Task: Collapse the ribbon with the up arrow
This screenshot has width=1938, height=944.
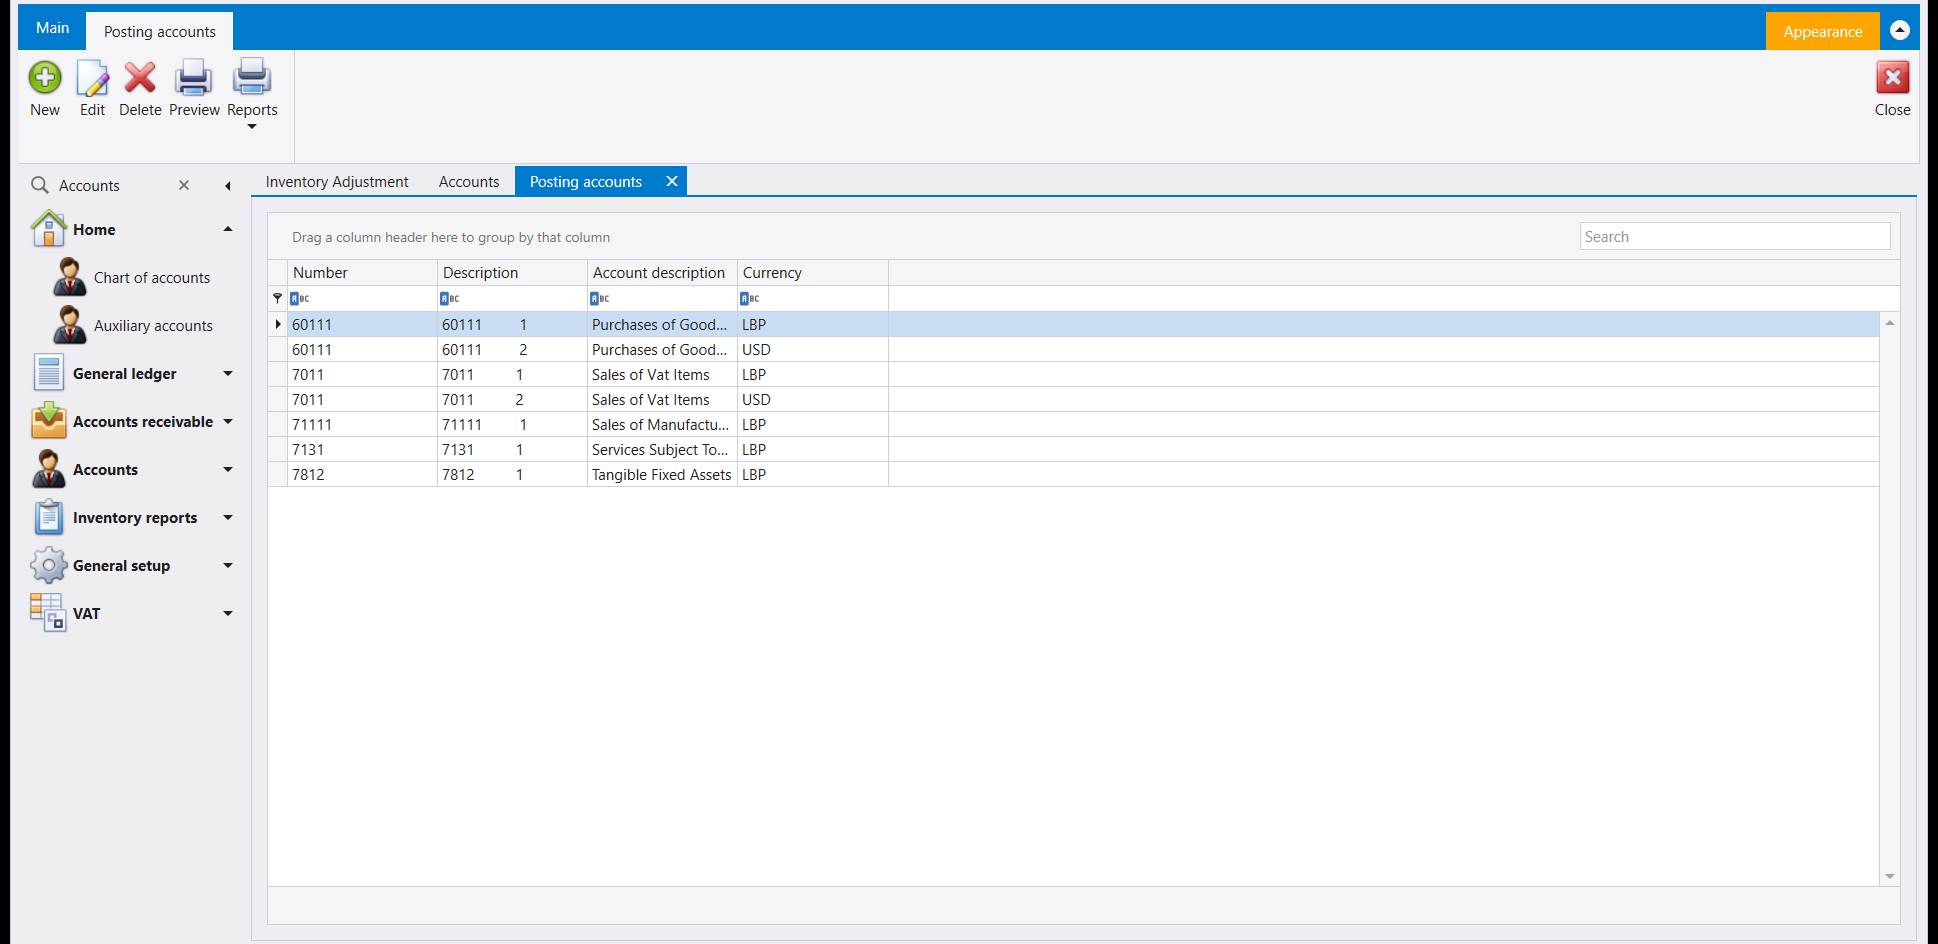Action: [1900, 30]
